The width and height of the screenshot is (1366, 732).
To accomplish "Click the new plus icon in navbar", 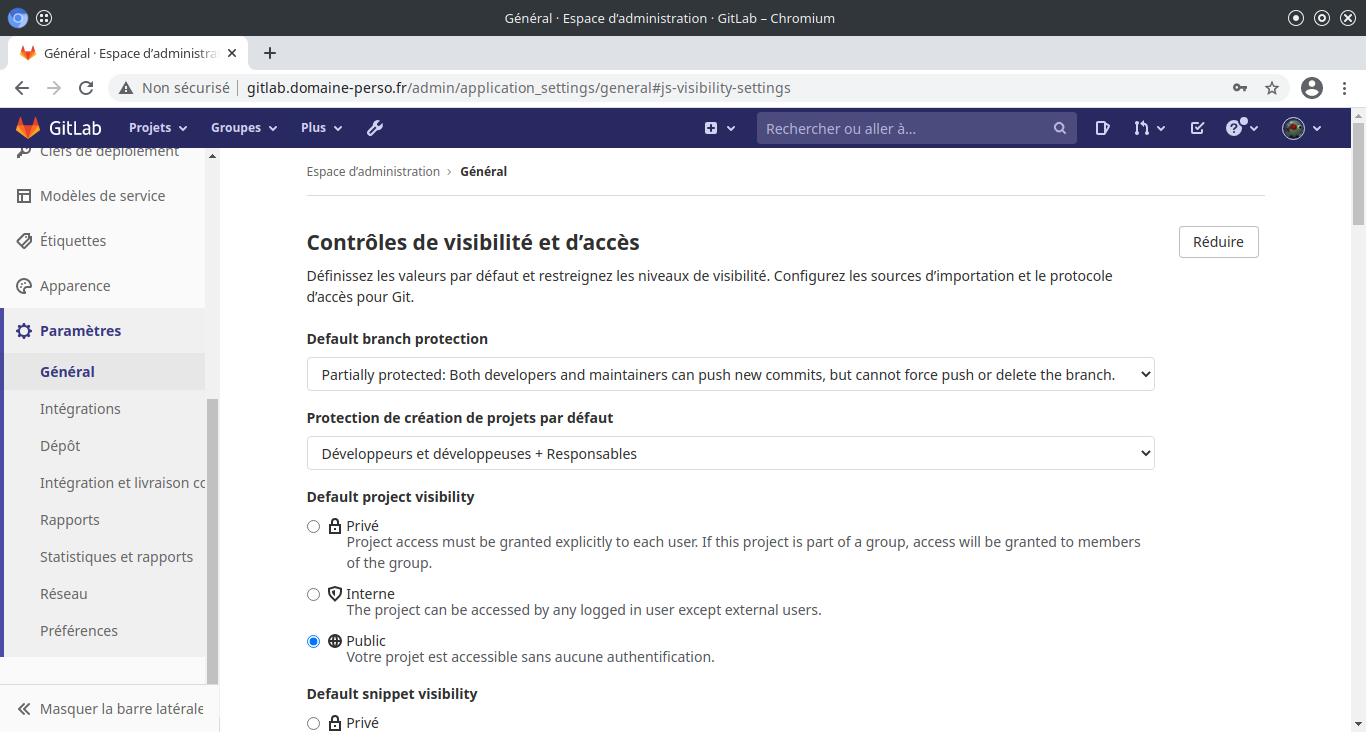I will tap(719, 128).
